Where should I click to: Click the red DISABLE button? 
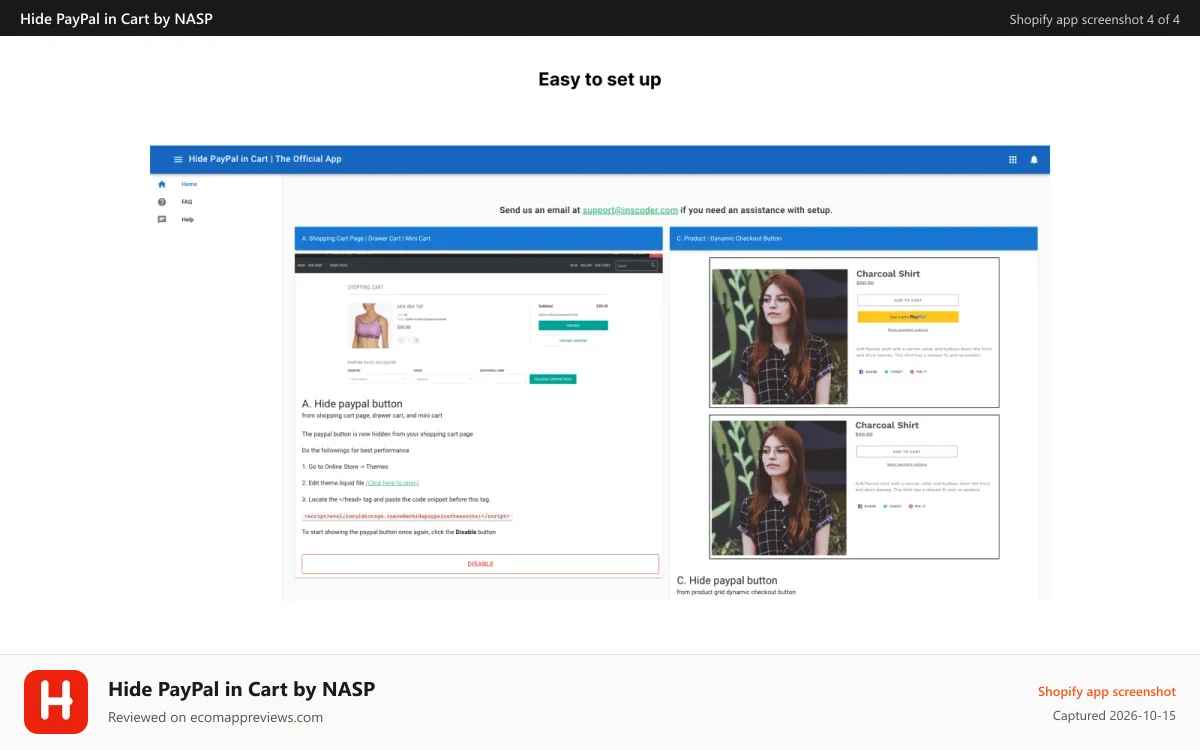pyautogui.click(x=480, y=564)
